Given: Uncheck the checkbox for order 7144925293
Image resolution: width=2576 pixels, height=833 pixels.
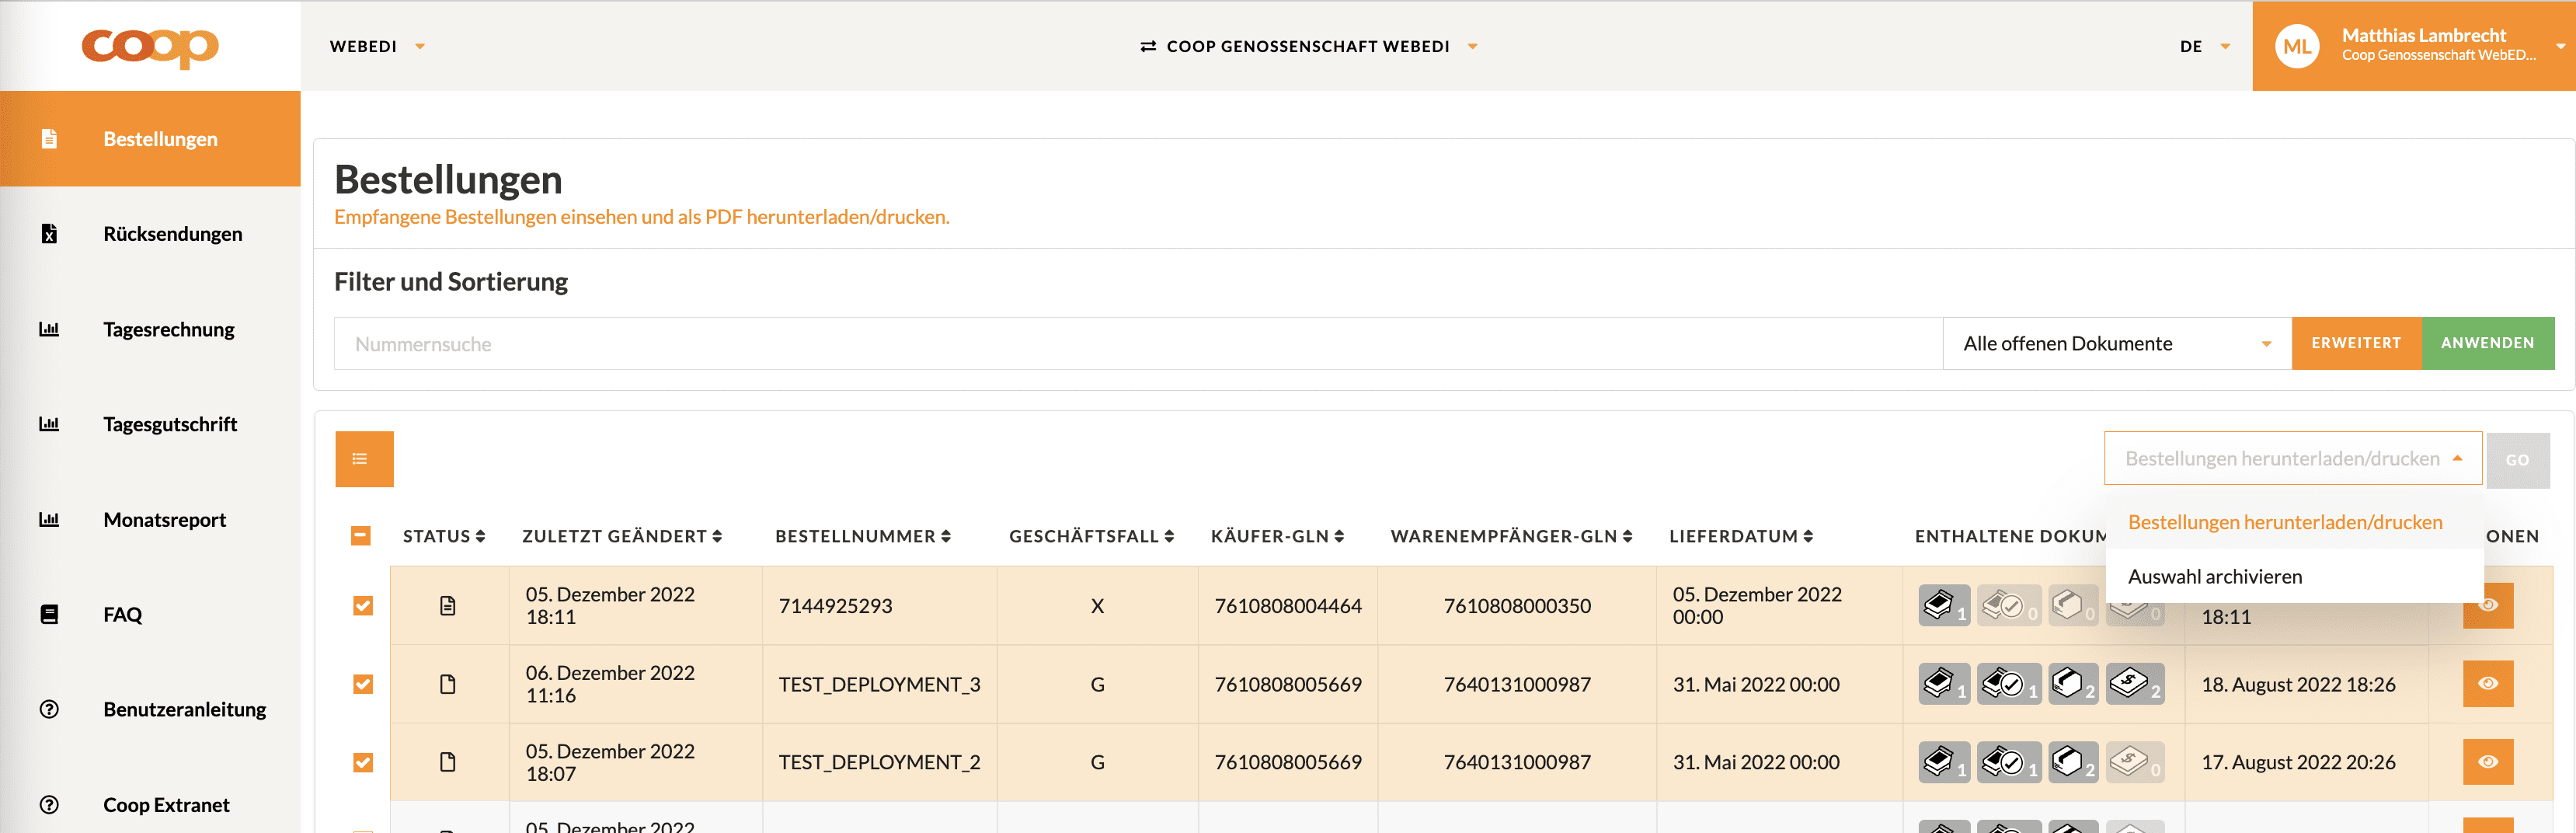Looking at the screenshot, I should tap(363, 606).
